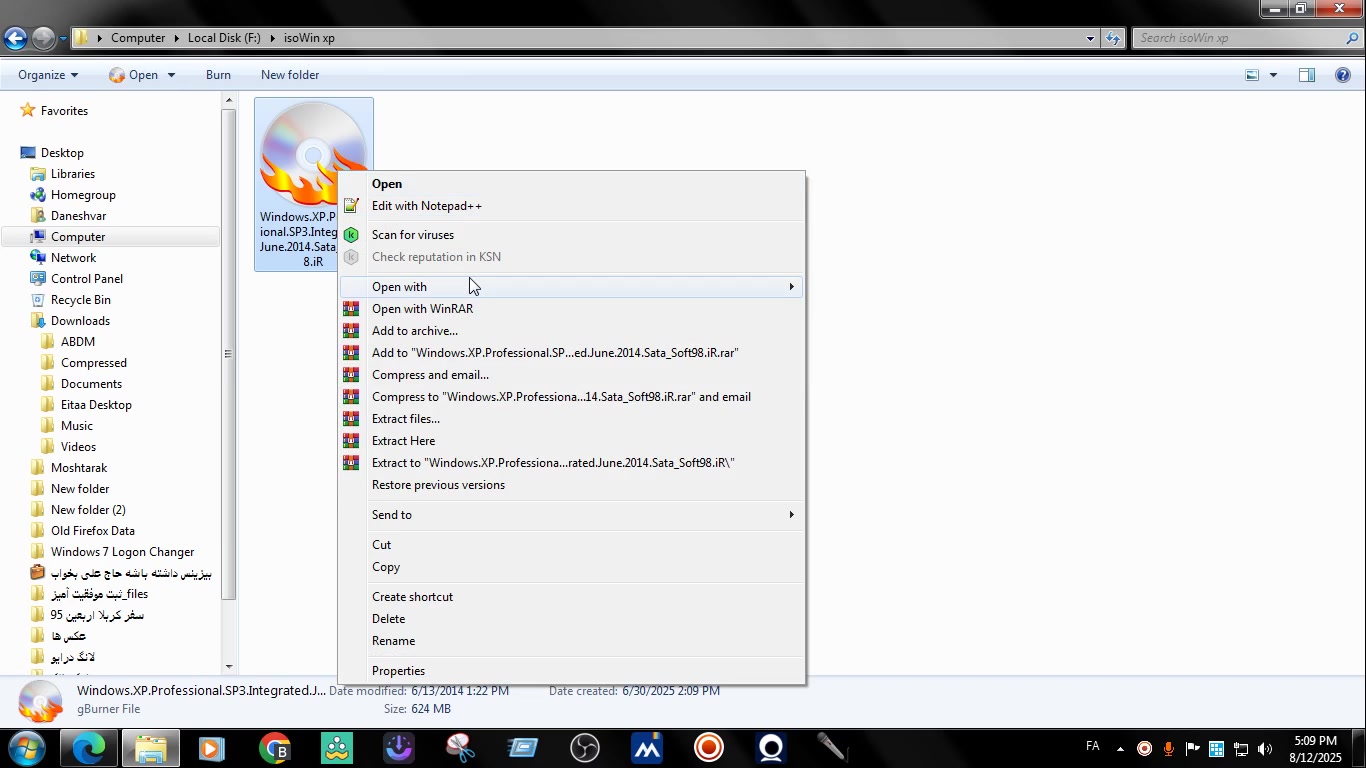Open the Windows Start menu
The width and height of the screenshot is (1366, 768).
pos(26,748)
